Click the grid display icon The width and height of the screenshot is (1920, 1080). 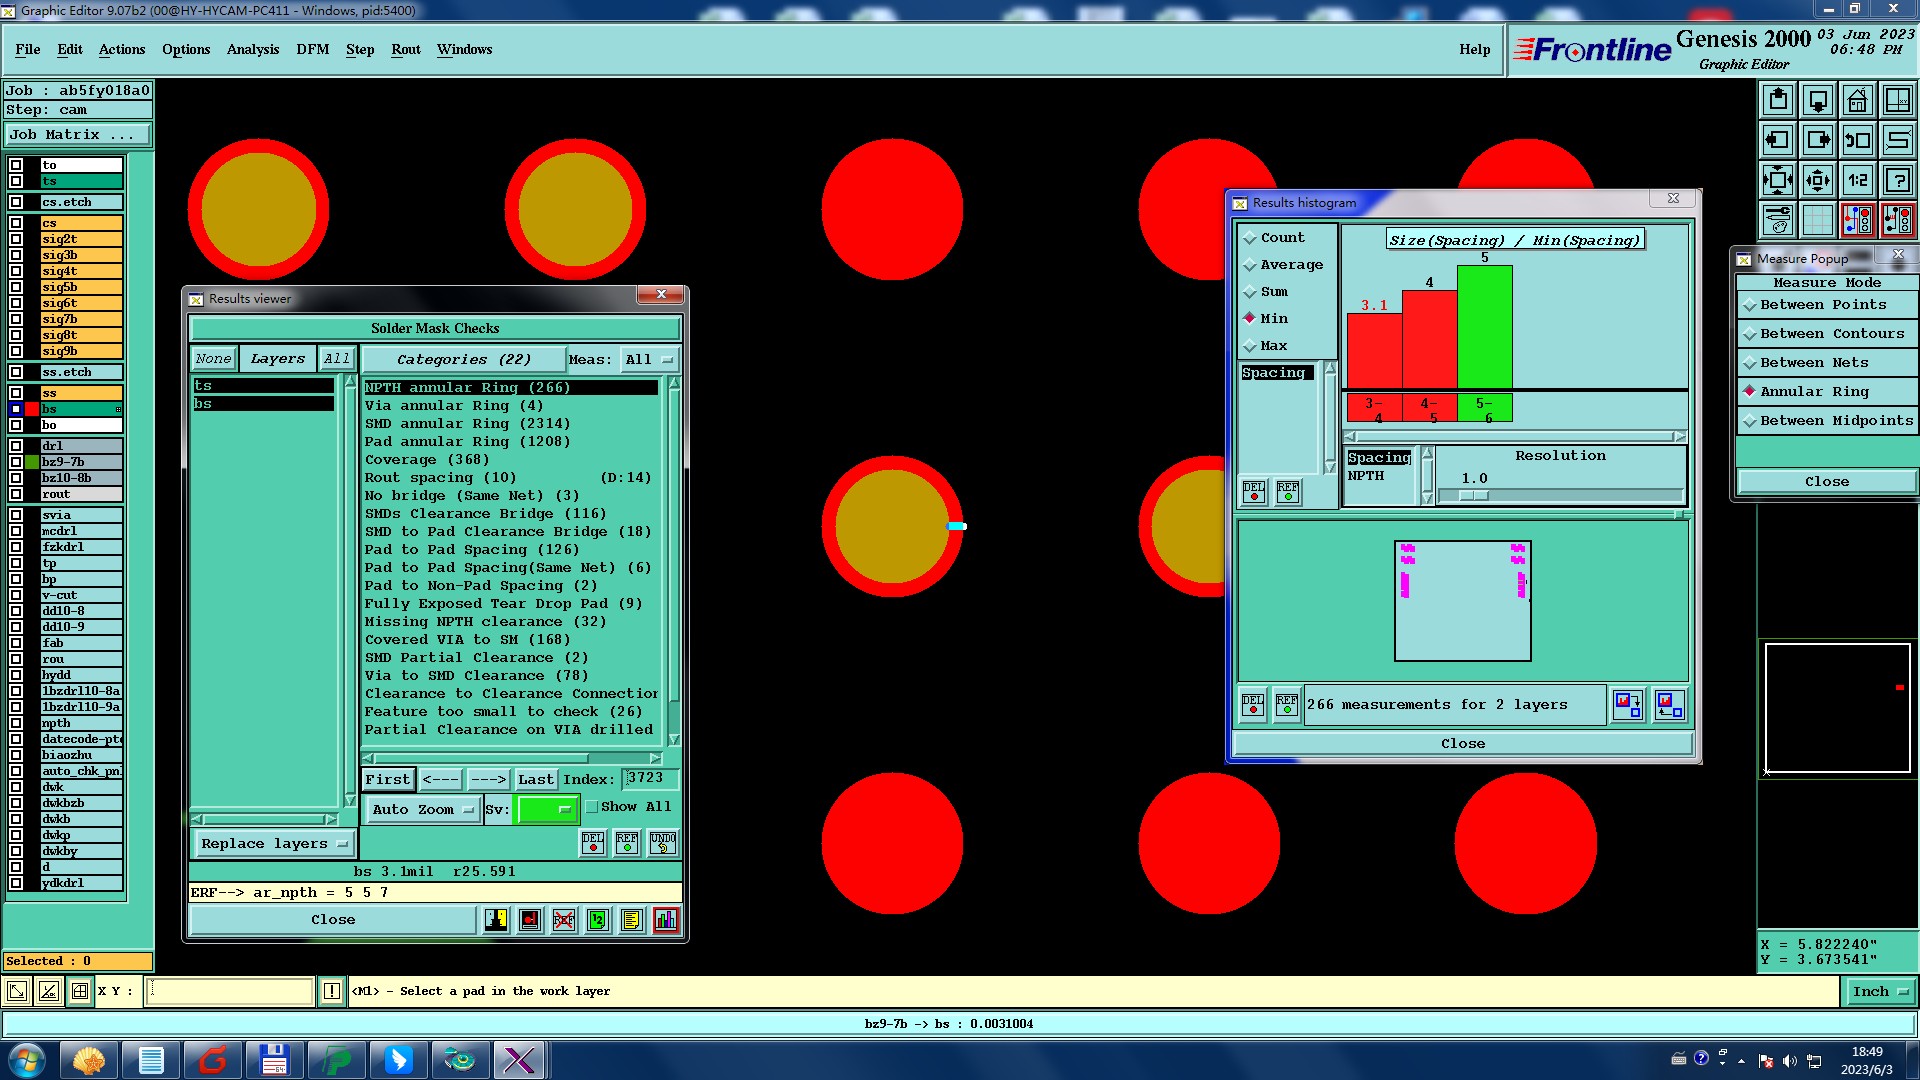(1817, 220)
